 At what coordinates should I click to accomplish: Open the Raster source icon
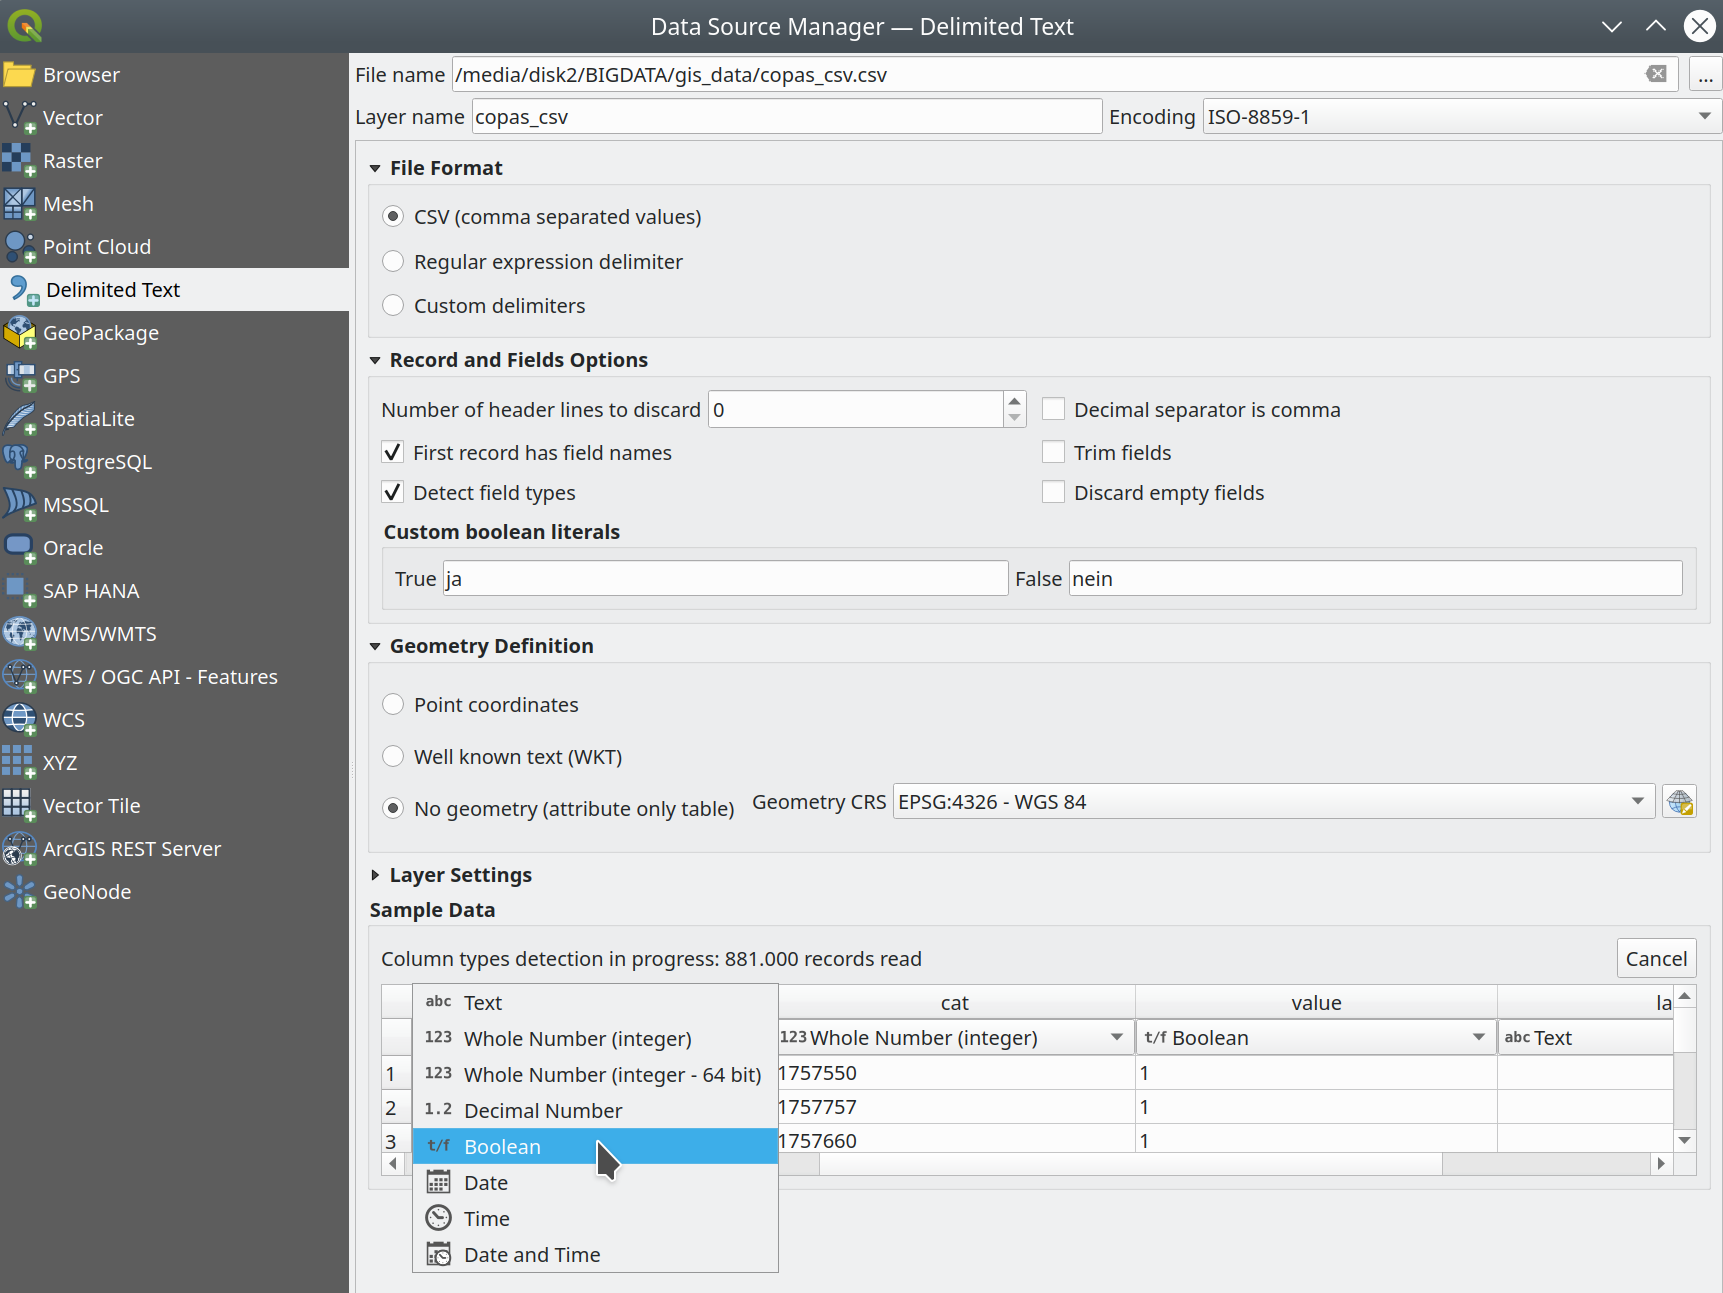(x=19, y=160)
